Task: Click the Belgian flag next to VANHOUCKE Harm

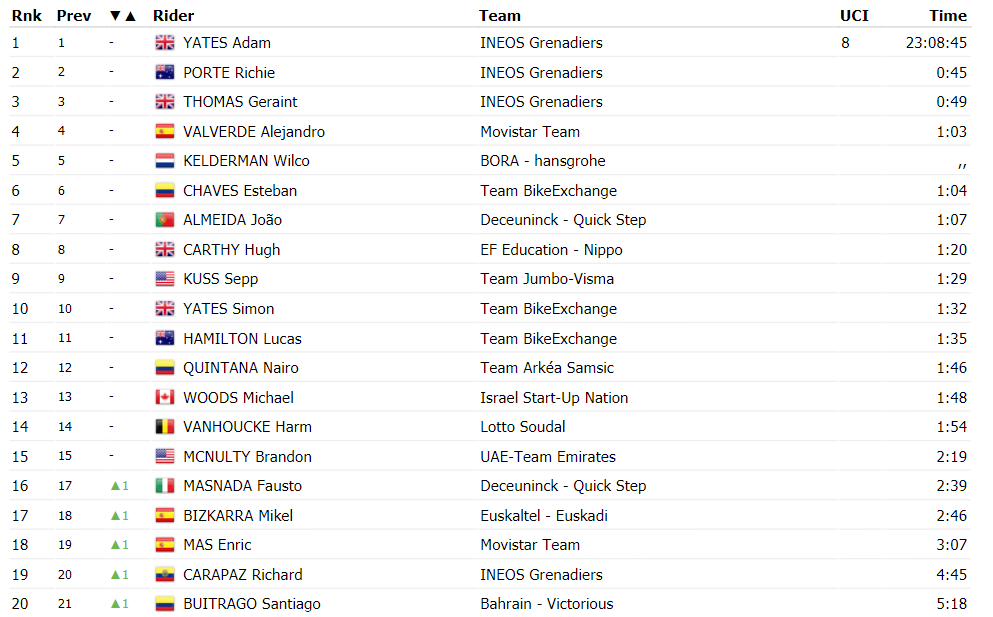Action: point(165,427)
